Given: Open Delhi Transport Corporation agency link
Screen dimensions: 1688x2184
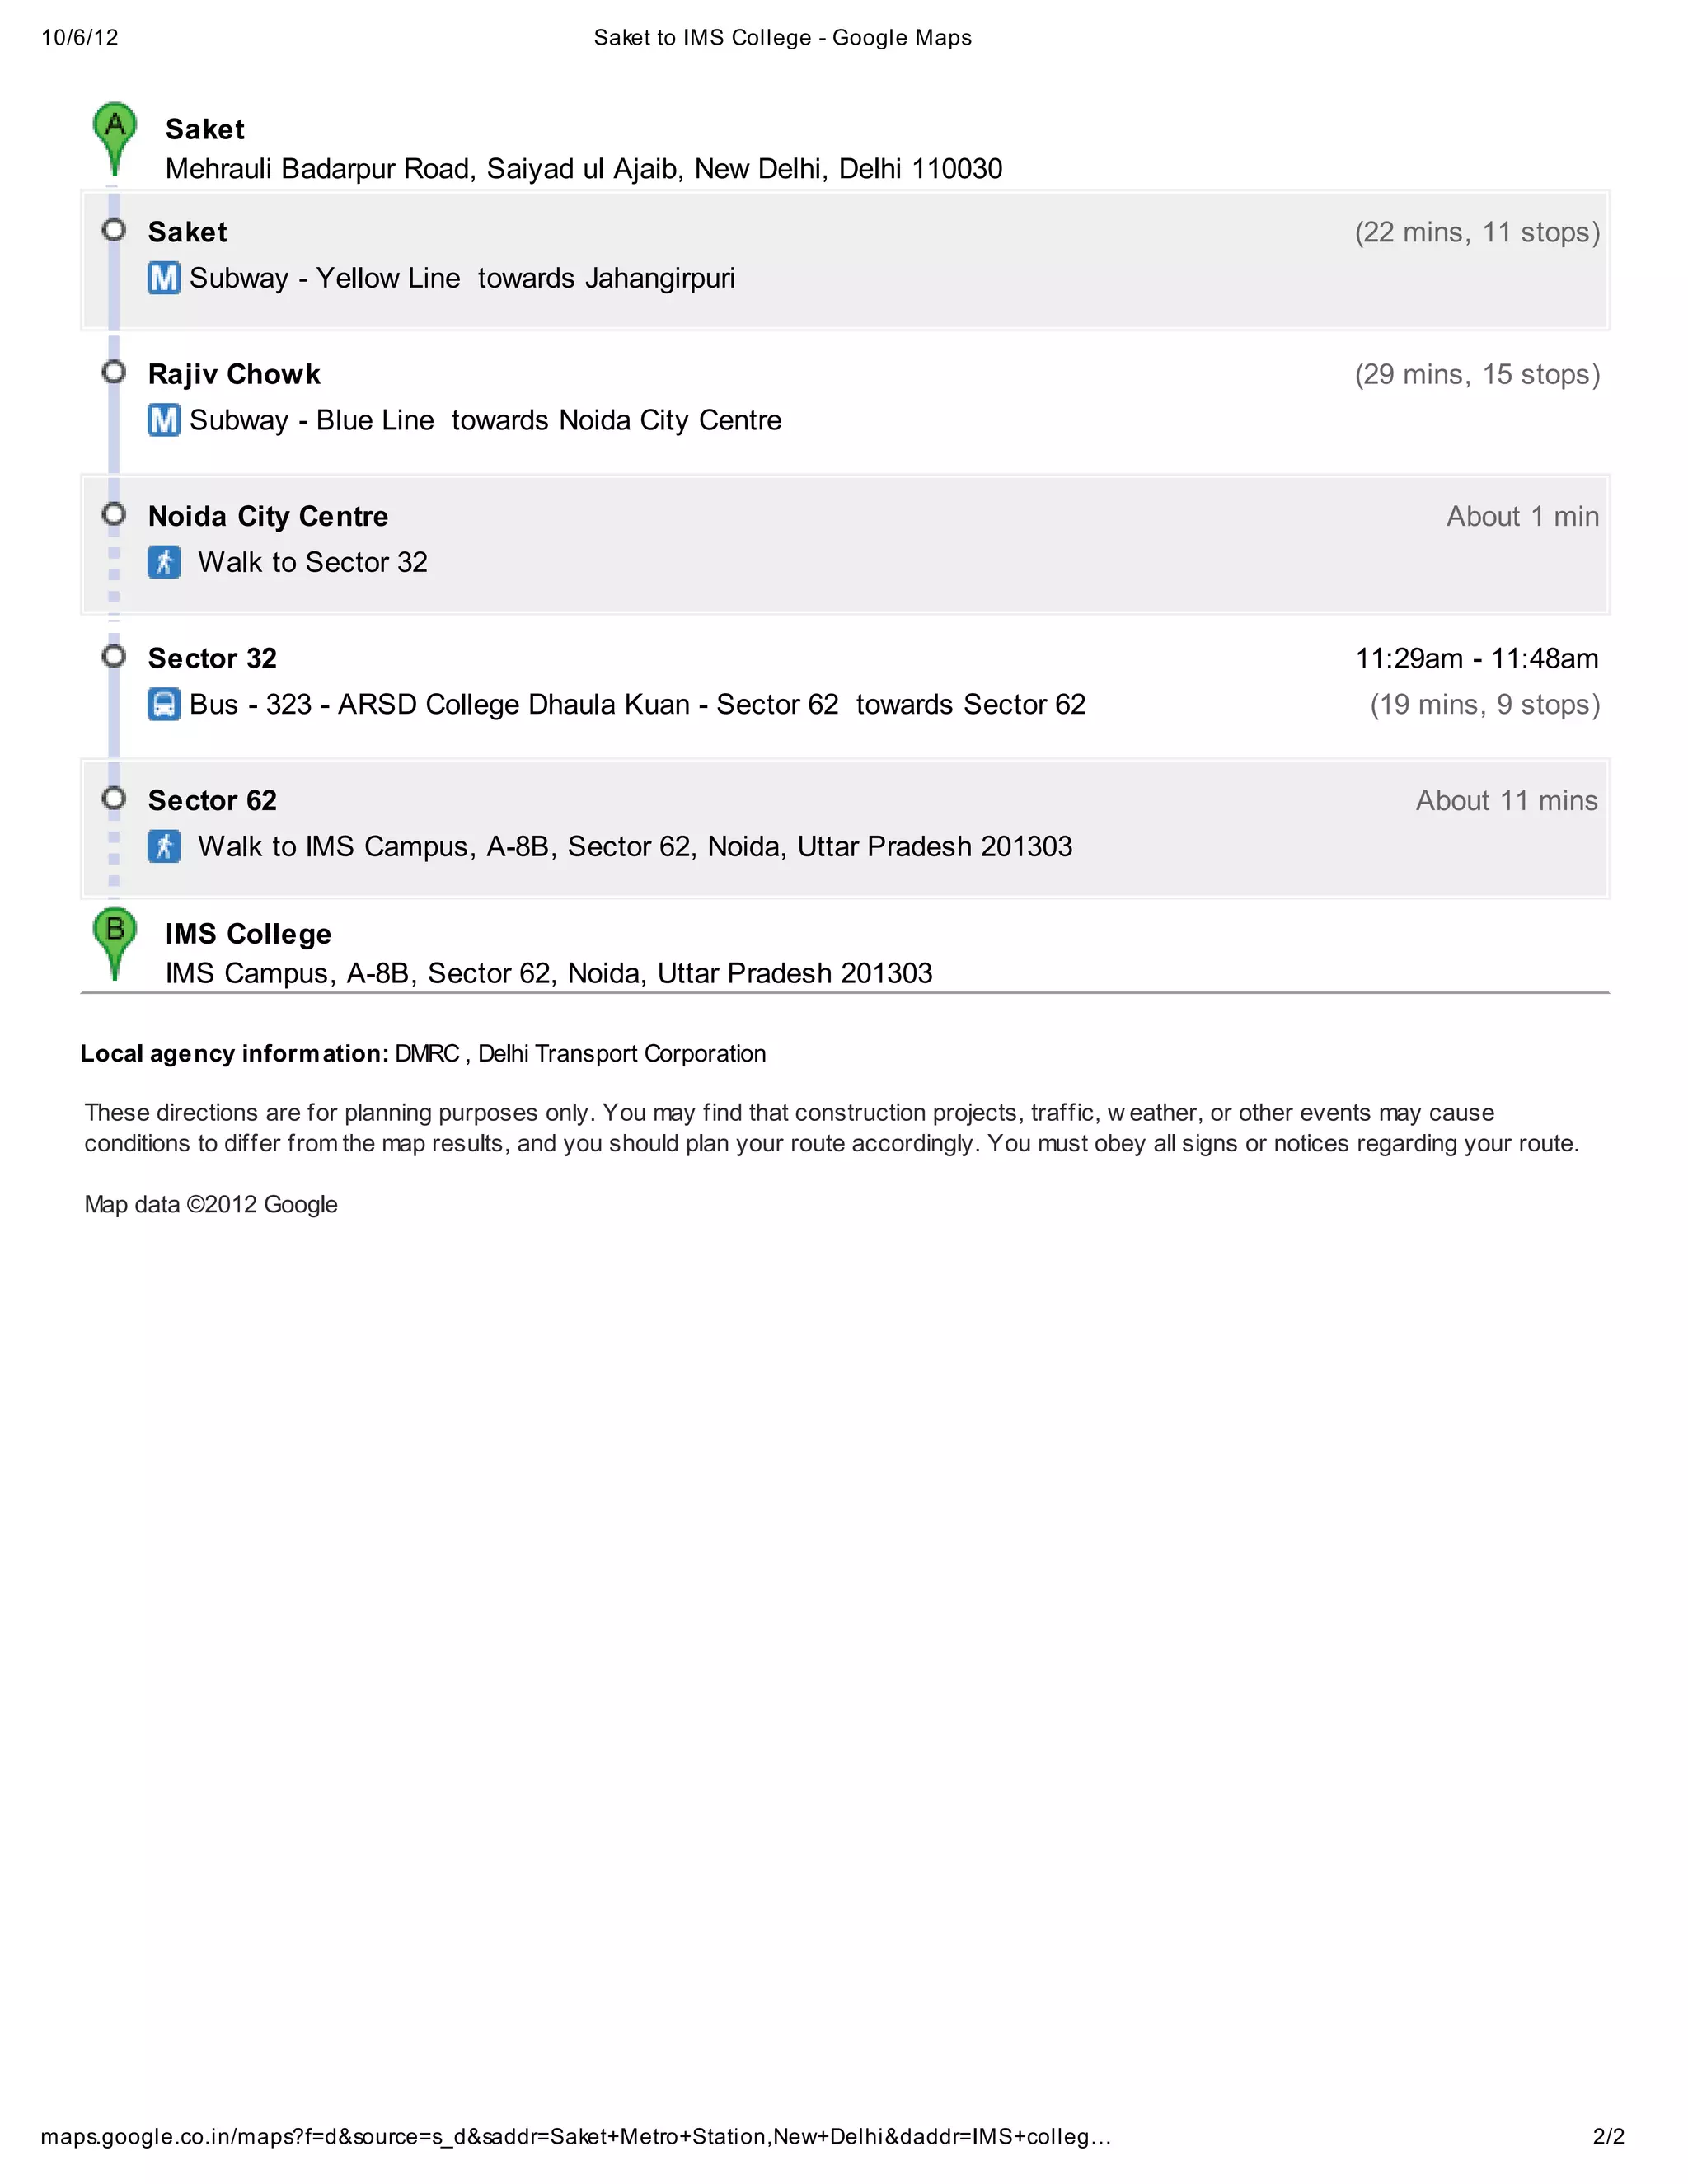Looking at the screenshot, I should pos(621,1053).
